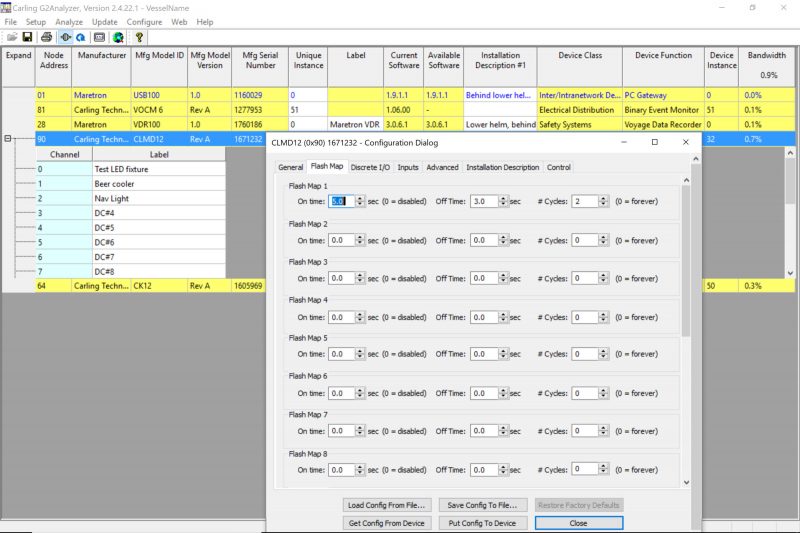
Task: Adjust Flash Map 2 On time spinner
Action: click(x=360, y=240)
